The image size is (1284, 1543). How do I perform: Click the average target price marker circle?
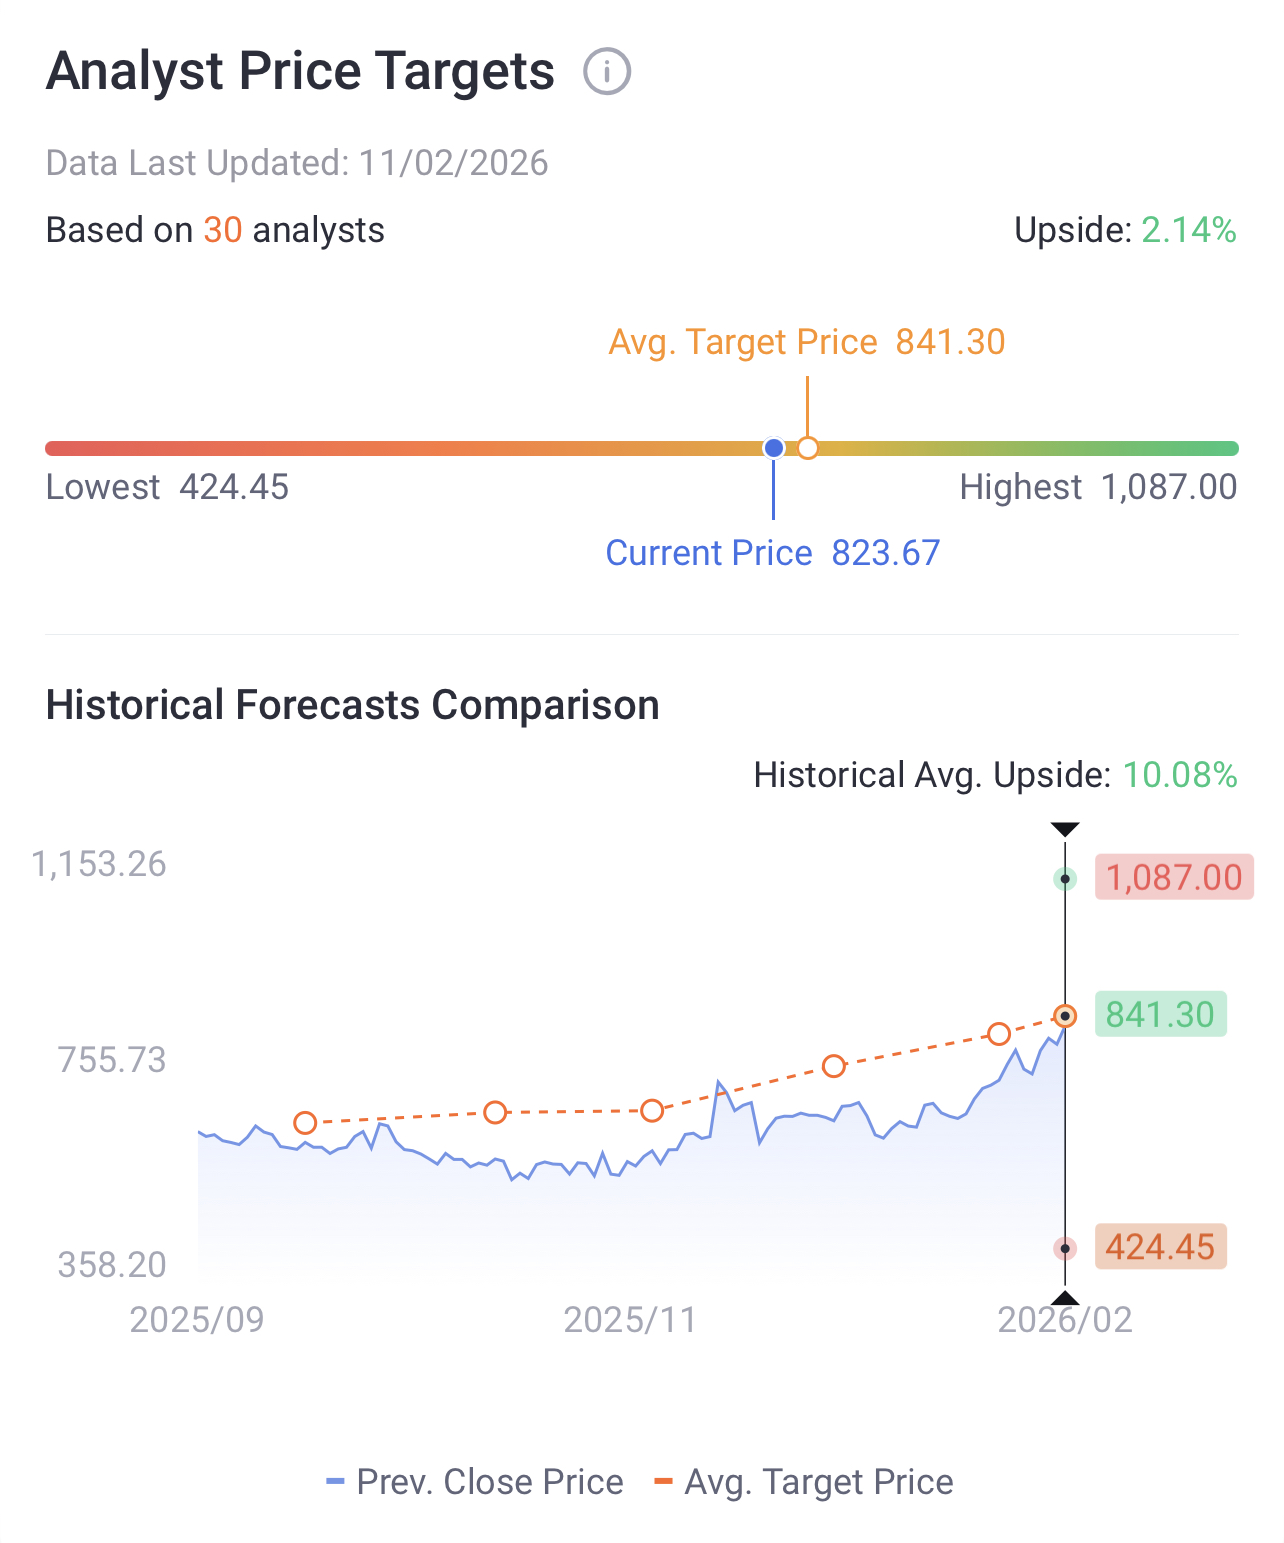808,448
